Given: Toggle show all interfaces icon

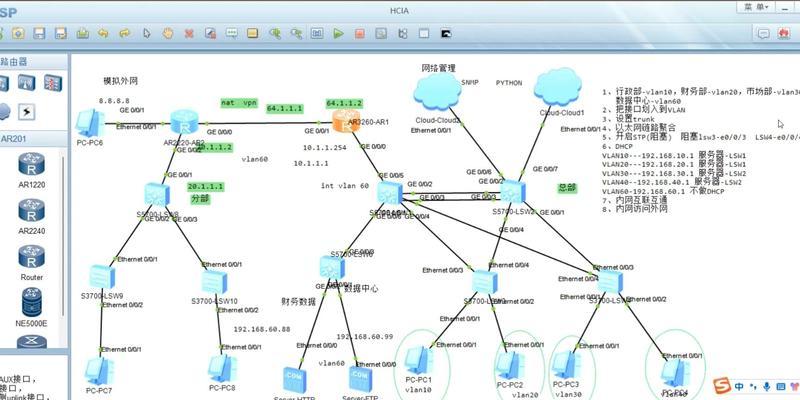Looking at the screenshot, I should (403, 34).
